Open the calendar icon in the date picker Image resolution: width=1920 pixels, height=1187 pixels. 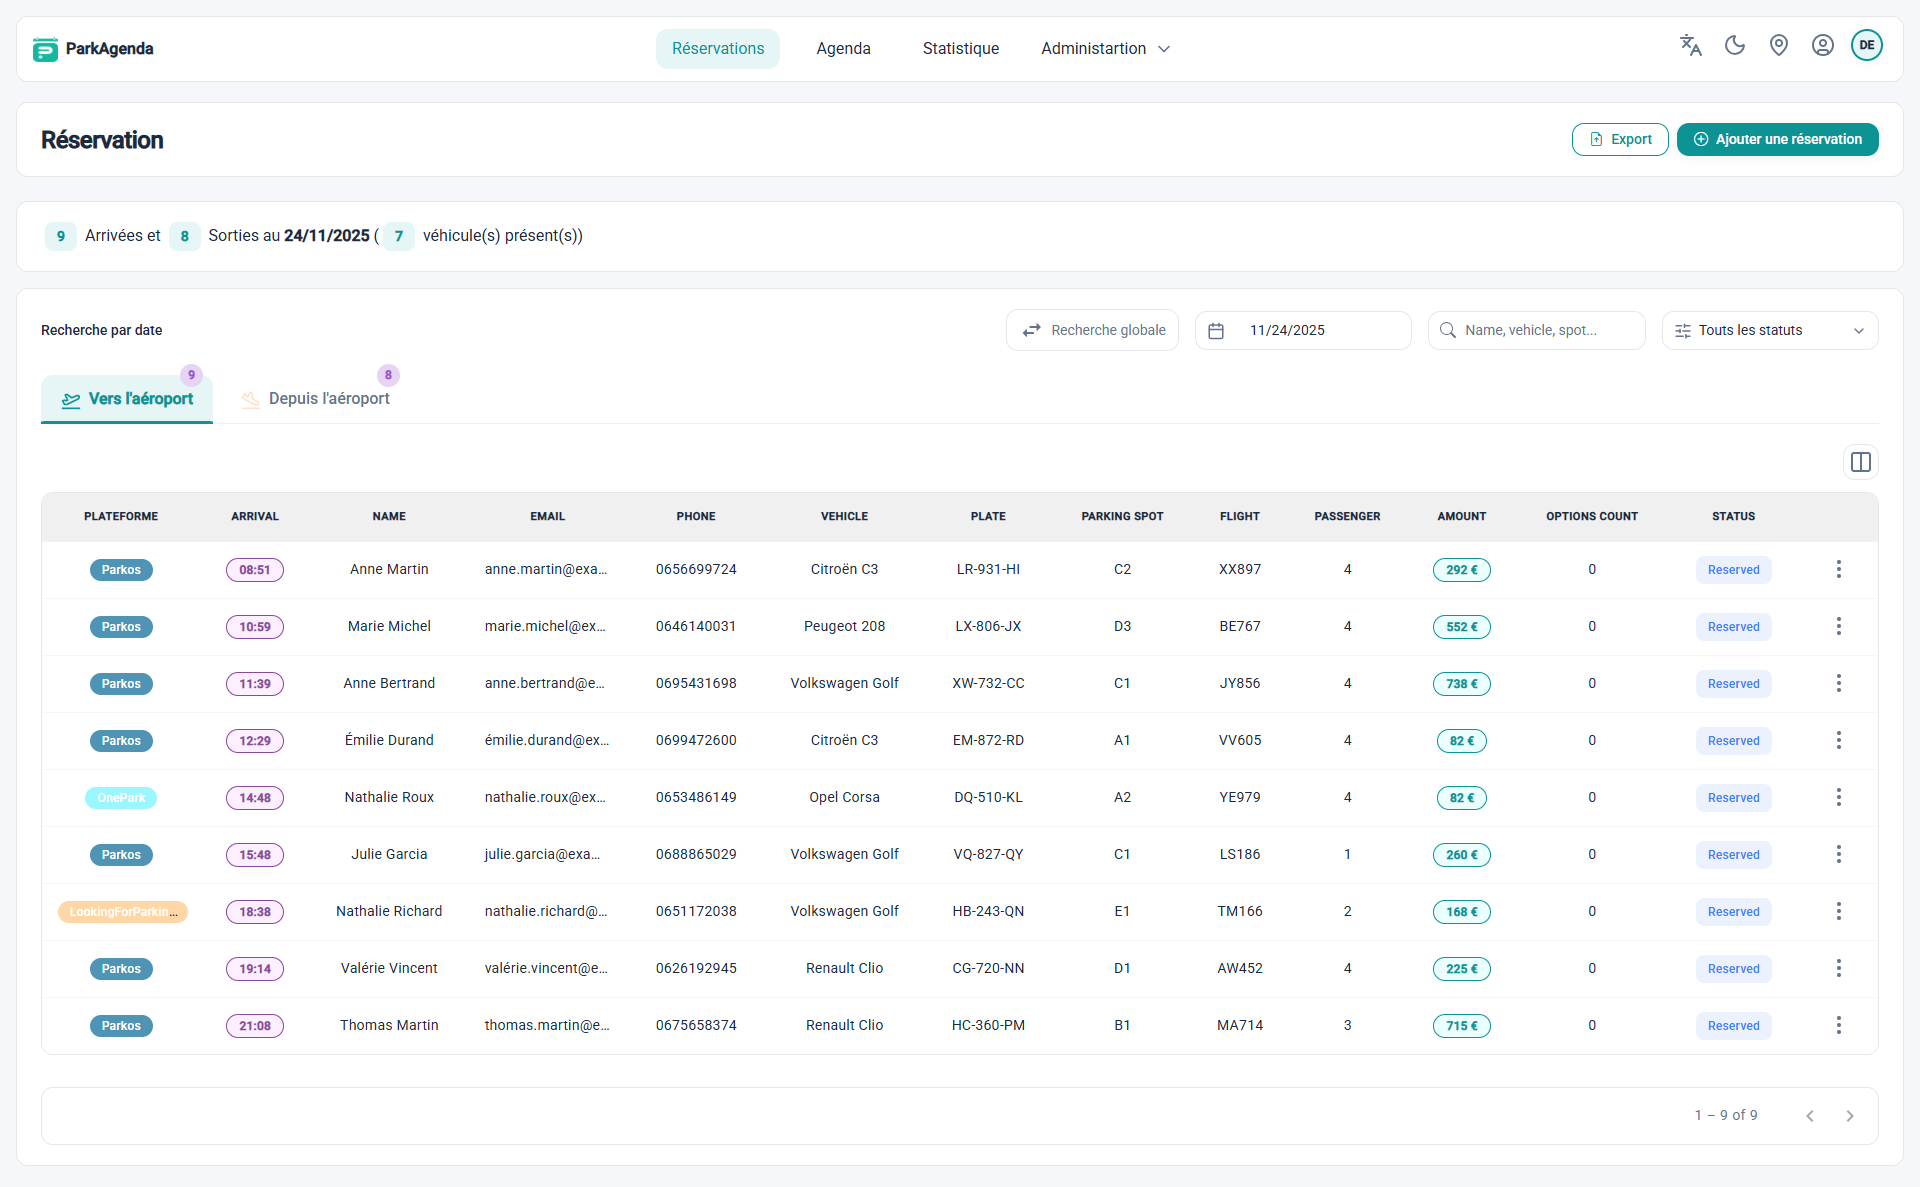tap(1216, 330)
